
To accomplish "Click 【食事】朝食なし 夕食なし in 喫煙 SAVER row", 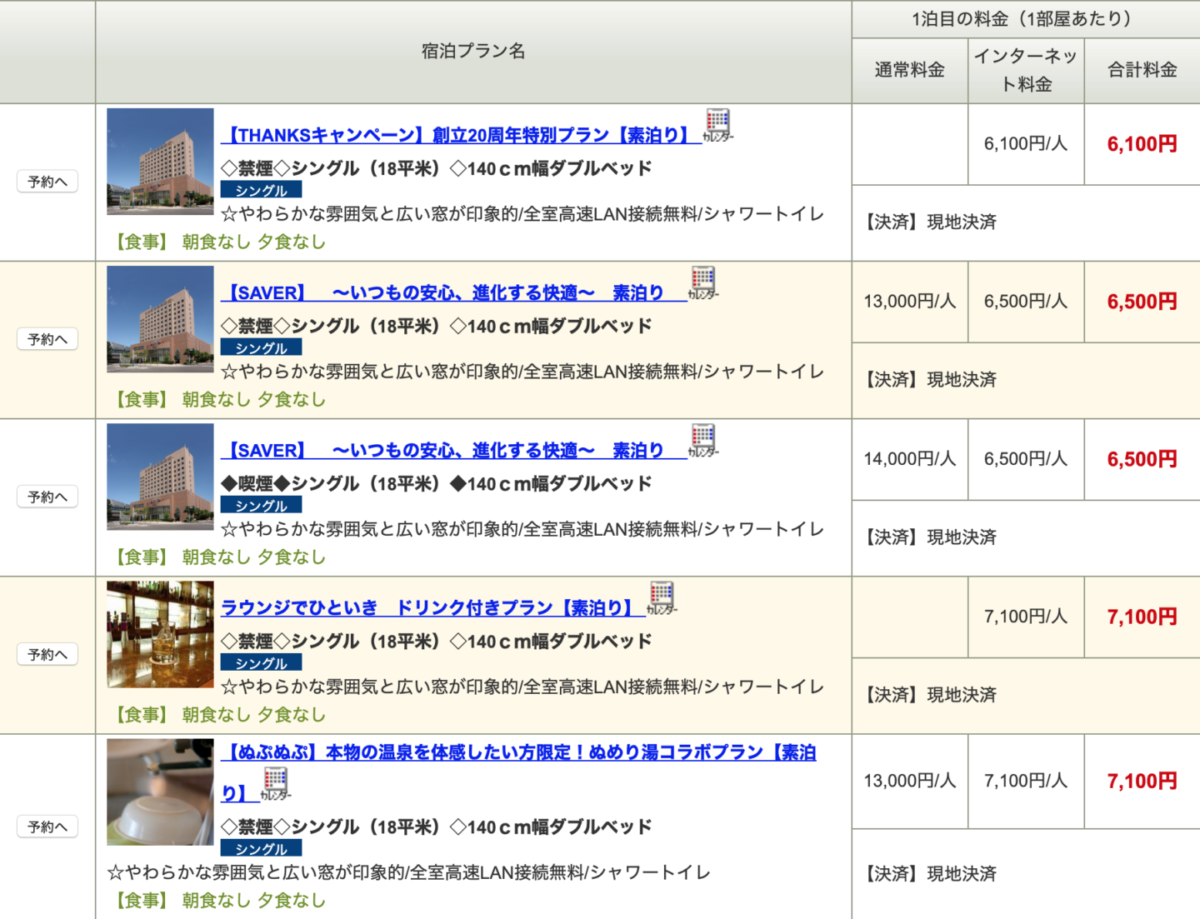I will (x=219, y=557).
